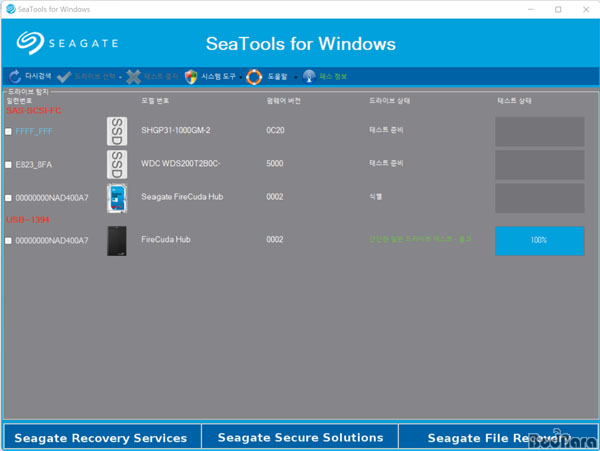Click firmware version 5000
600x451 pixels.
(x=275, y=164)
